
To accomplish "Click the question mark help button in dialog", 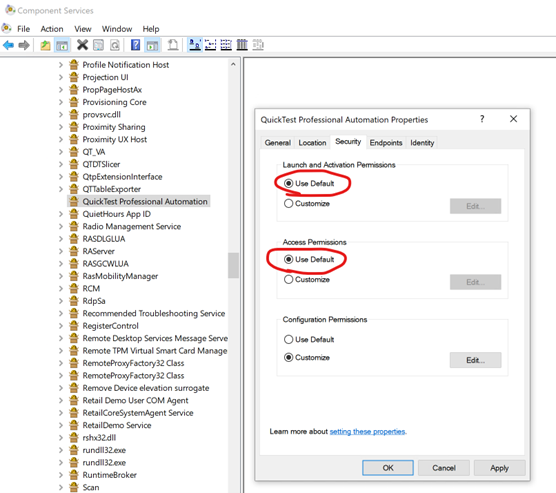I will [482, 119].
